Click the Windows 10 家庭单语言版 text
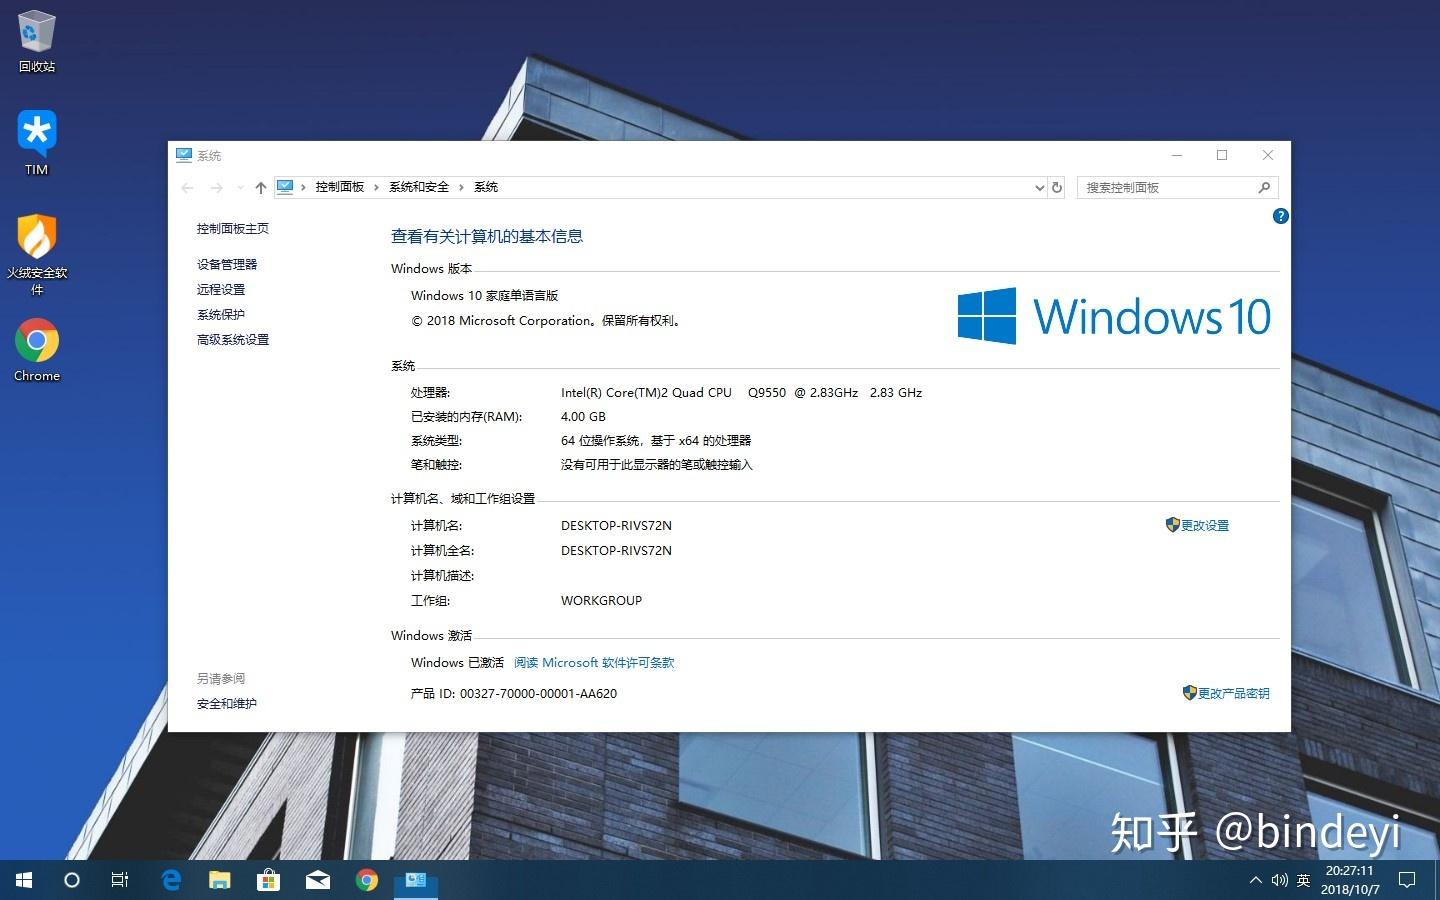 pyautogui.click(x=485, y=295)
